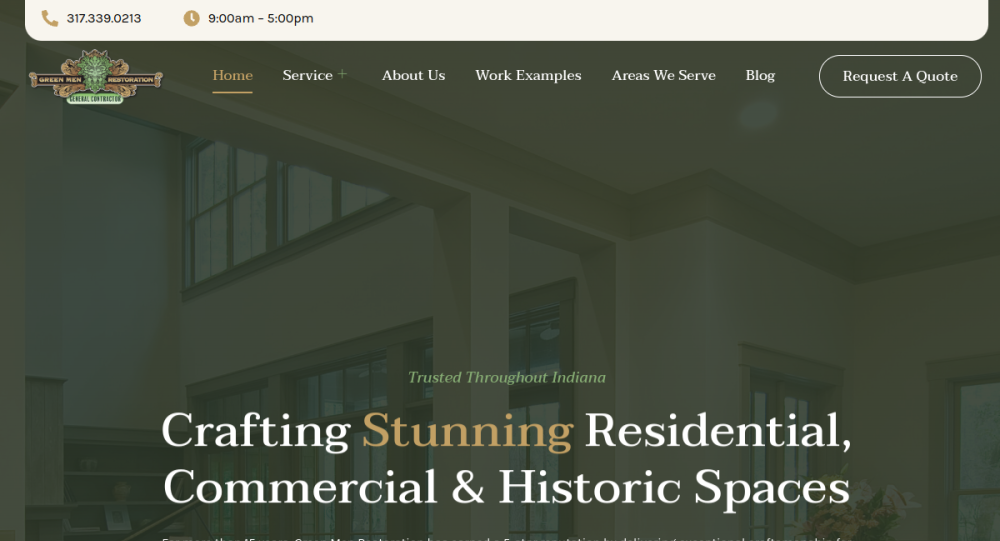This screenshot has height=541, width=1000.
Task: Open Work Examples page
Action: point(528,75)
